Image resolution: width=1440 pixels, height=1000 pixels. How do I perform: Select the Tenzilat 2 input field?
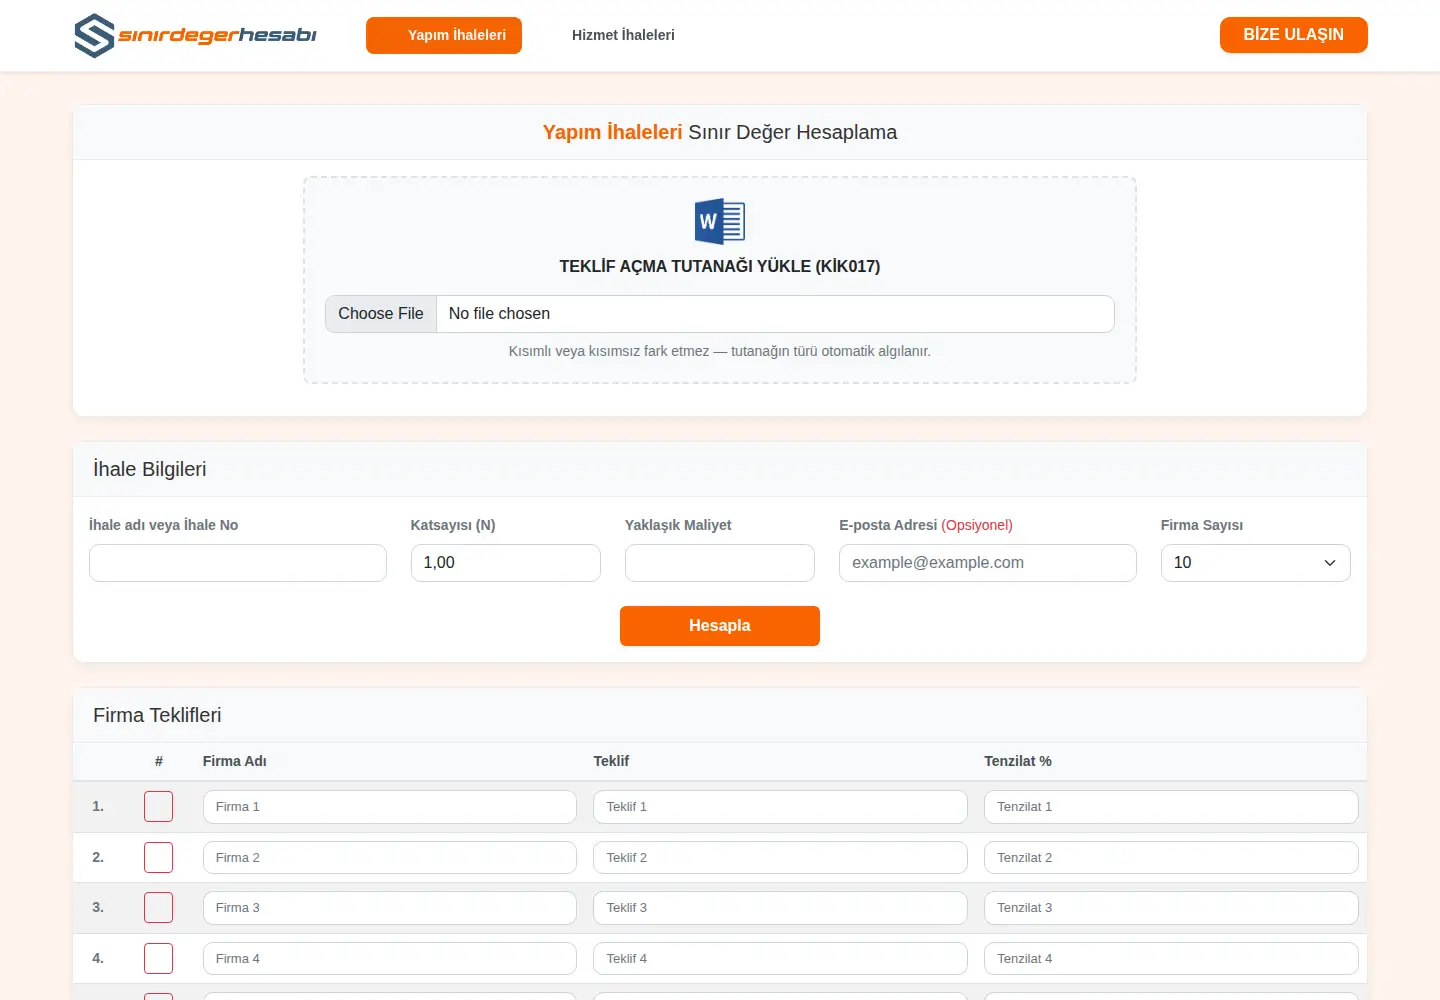coord(1171,858)
